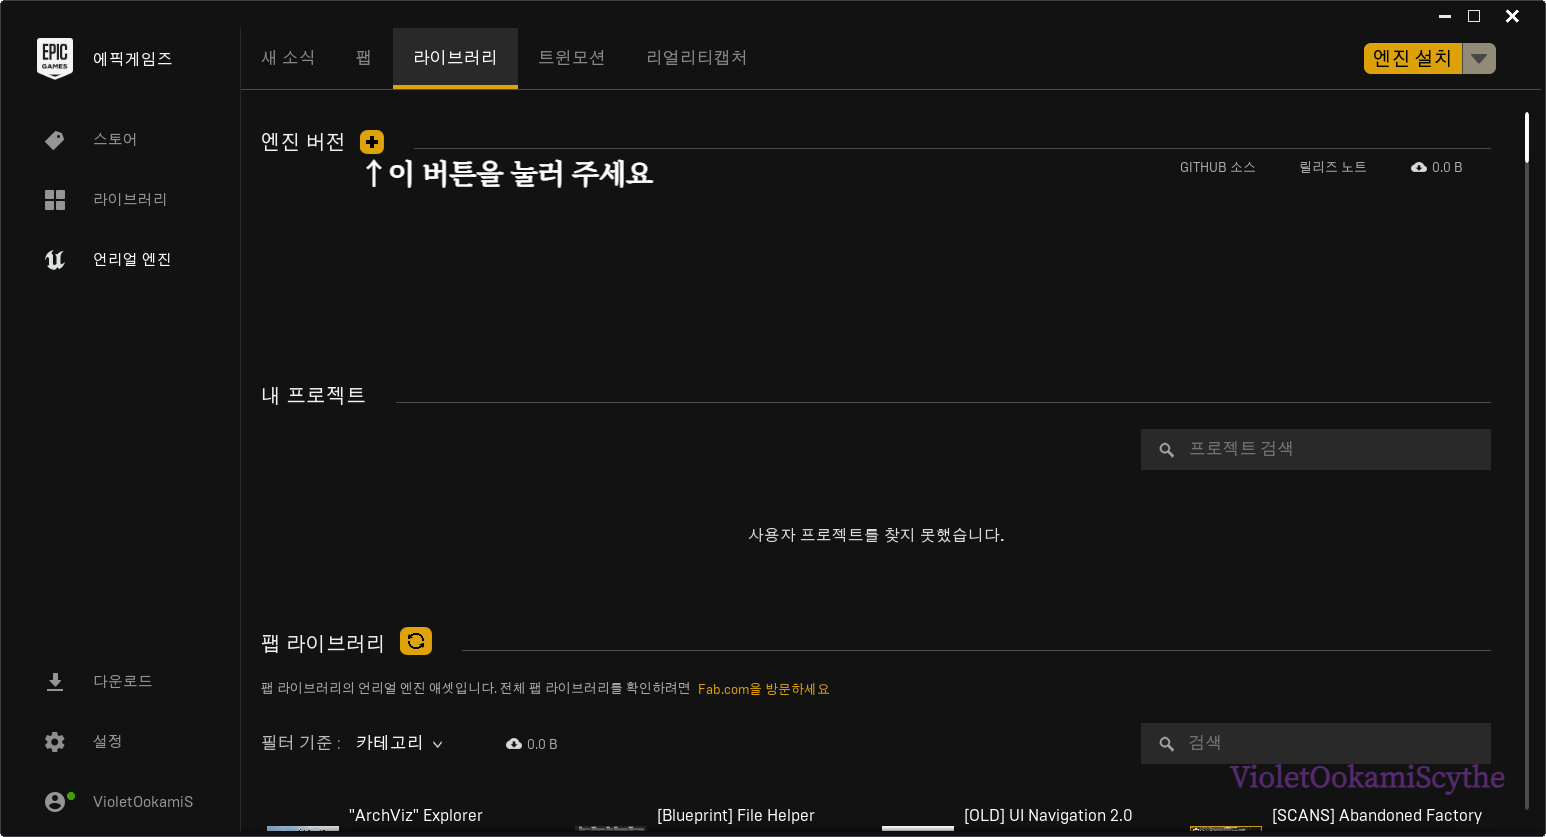Focus the 팹 library 검색 input field
1546x837 pixels.
click(1316, 743)
